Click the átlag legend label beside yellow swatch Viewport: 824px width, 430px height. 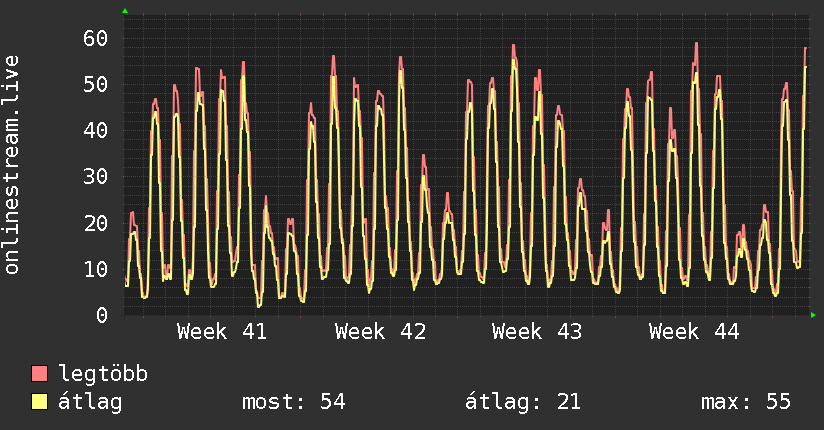coord(90,402)
